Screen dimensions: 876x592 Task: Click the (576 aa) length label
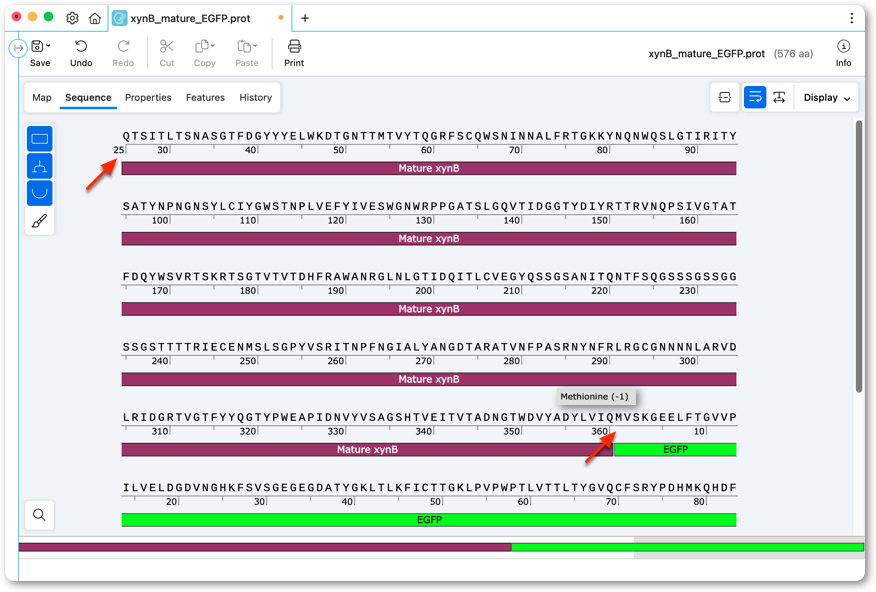793,54
